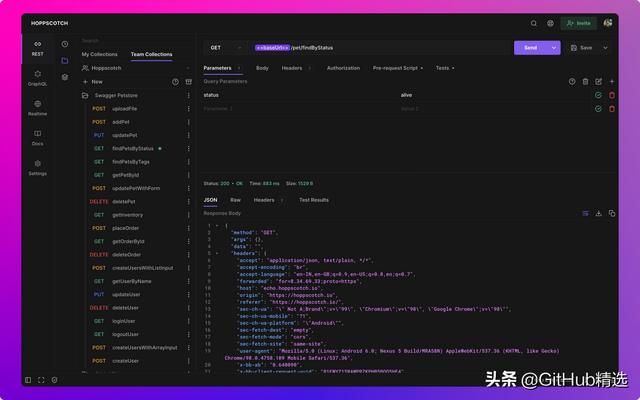Open the user profile avatar
640x400 pixels.
click(x=608, y=23)
